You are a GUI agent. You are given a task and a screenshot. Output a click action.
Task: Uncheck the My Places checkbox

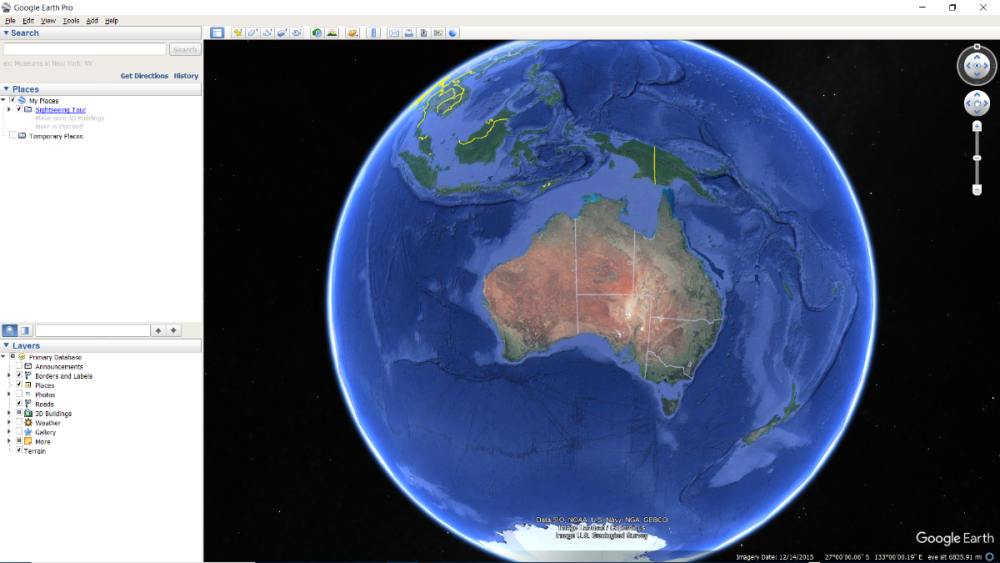(13, 100)
